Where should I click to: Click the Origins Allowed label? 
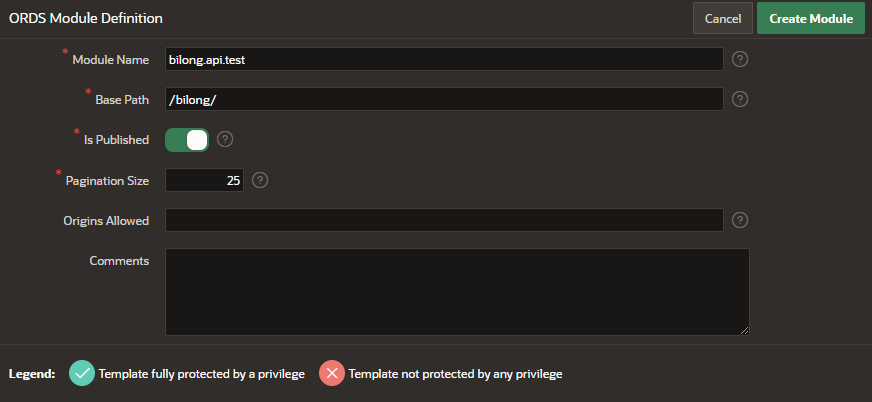(x=105, y=220)
